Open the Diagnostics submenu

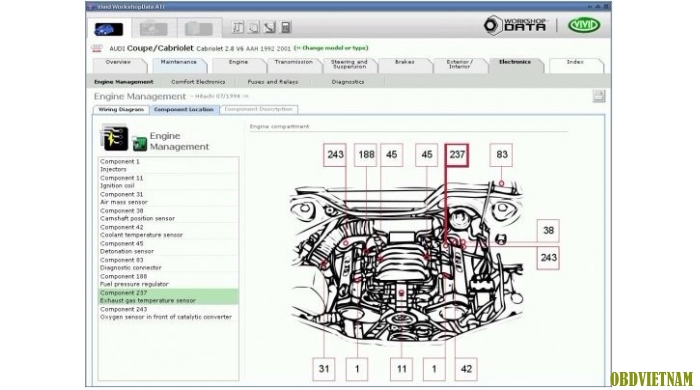coord(348,82)
